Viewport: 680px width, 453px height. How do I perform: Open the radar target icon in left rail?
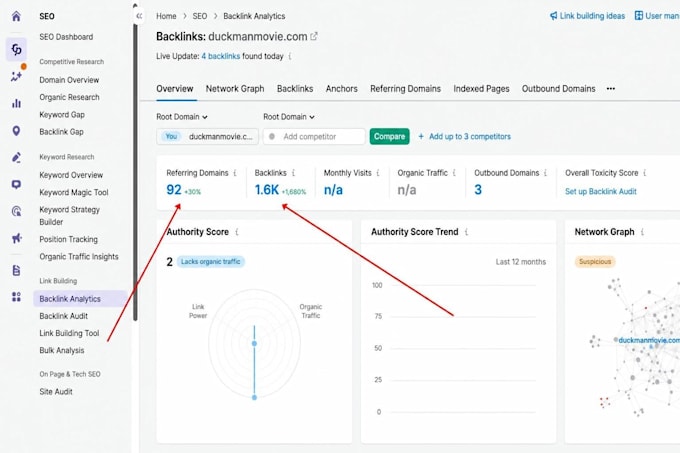tap(16, 211)
